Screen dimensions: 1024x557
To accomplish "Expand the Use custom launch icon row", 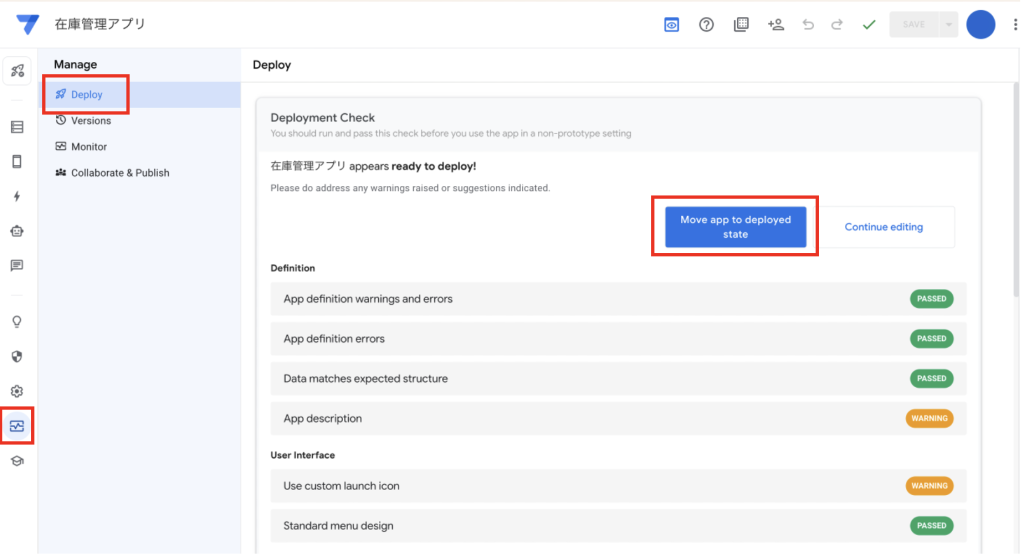I will tap(617, 486).
